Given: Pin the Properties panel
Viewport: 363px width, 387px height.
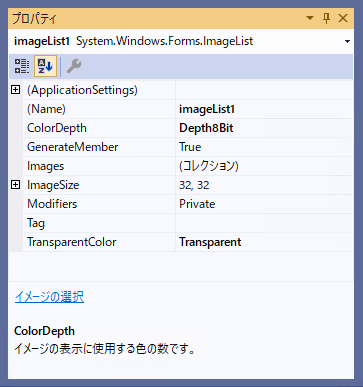Looking at the screenshot, I should [326, 18].
